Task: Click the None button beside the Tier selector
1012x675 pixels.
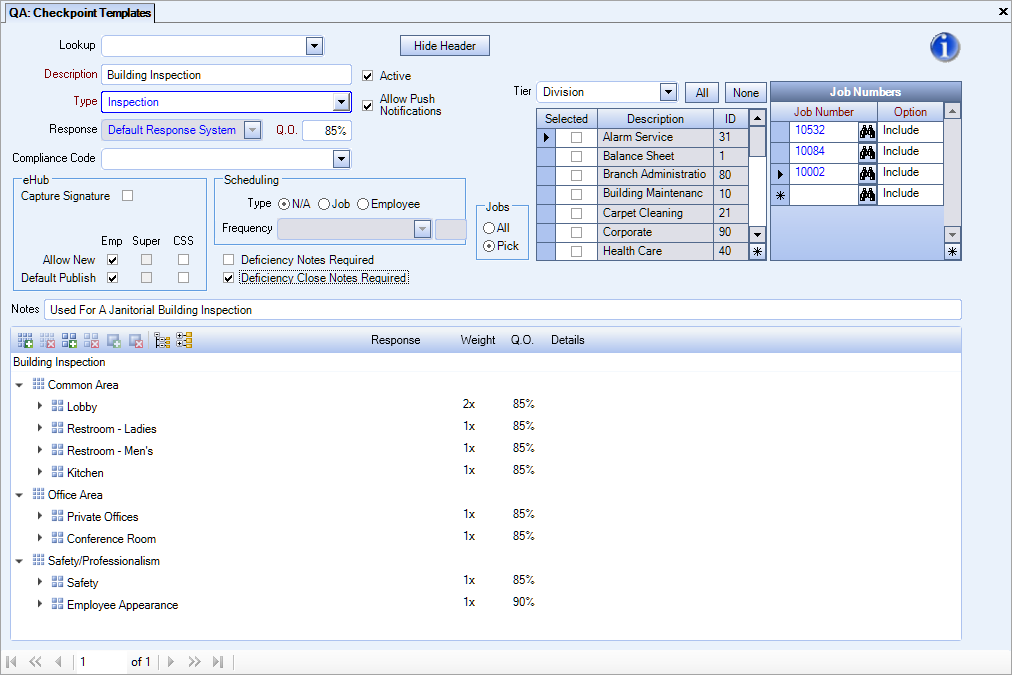Action: point(745,91)
